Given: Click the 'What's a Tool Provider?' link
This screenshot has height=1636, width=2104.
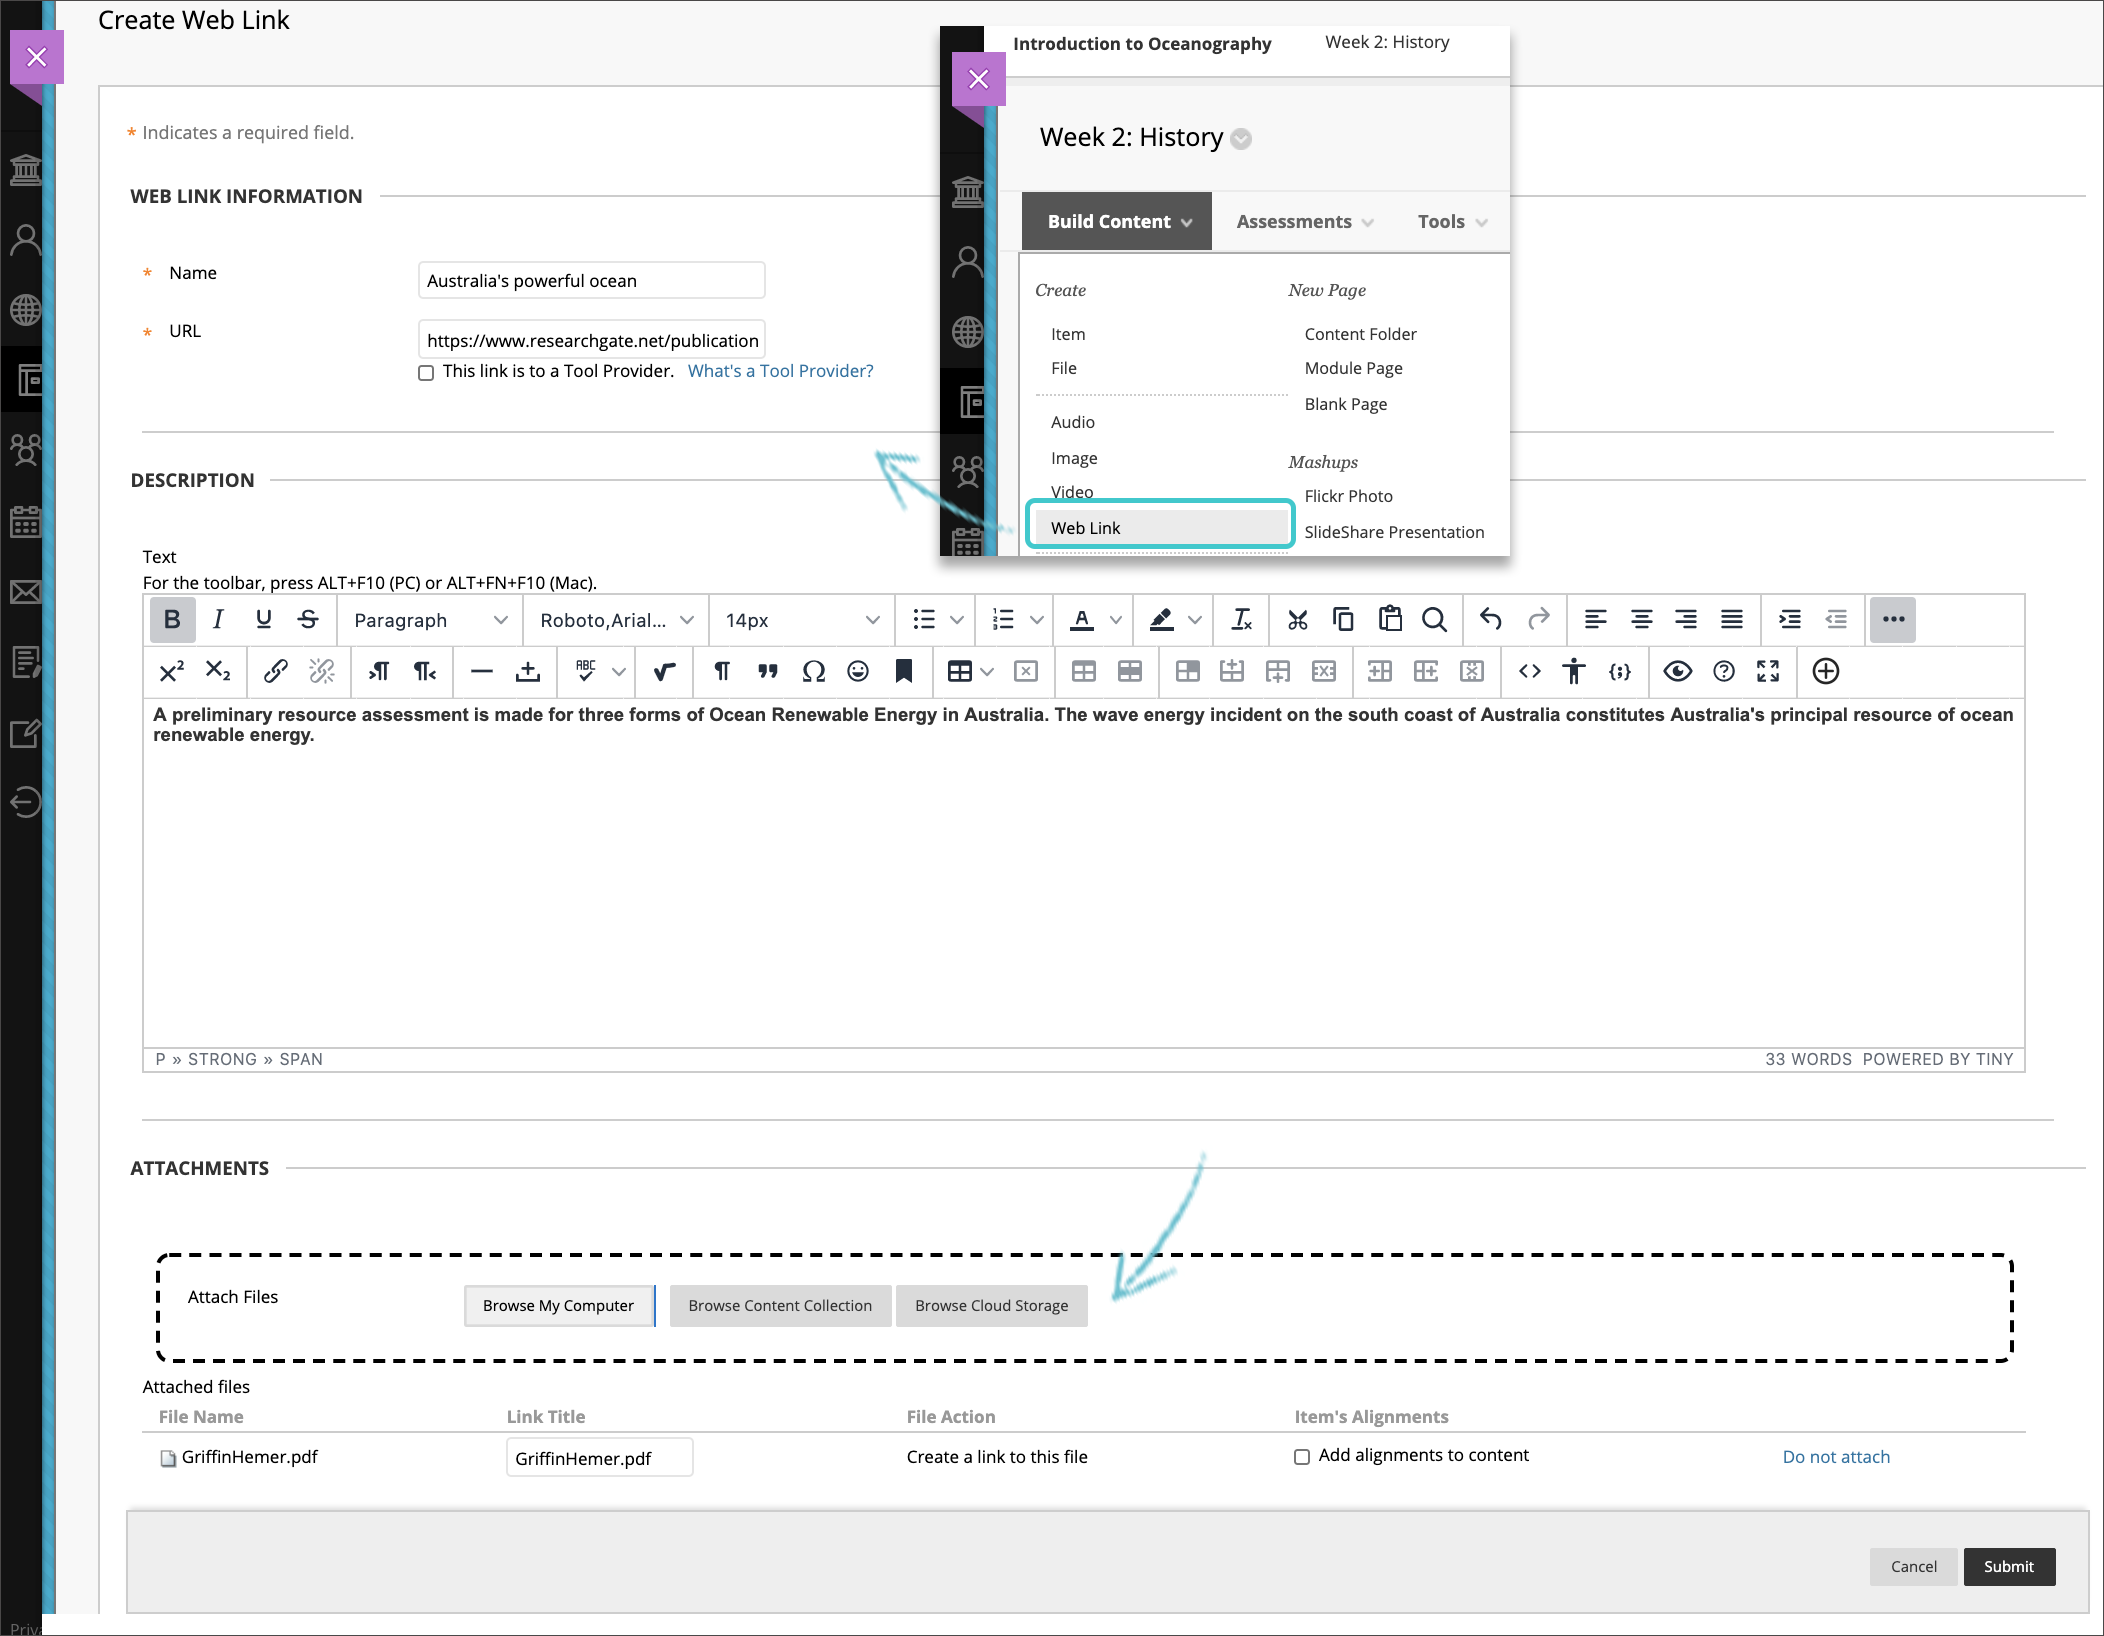Looking at the screenshot, I should pyautogui.click(x=780, y=371).
